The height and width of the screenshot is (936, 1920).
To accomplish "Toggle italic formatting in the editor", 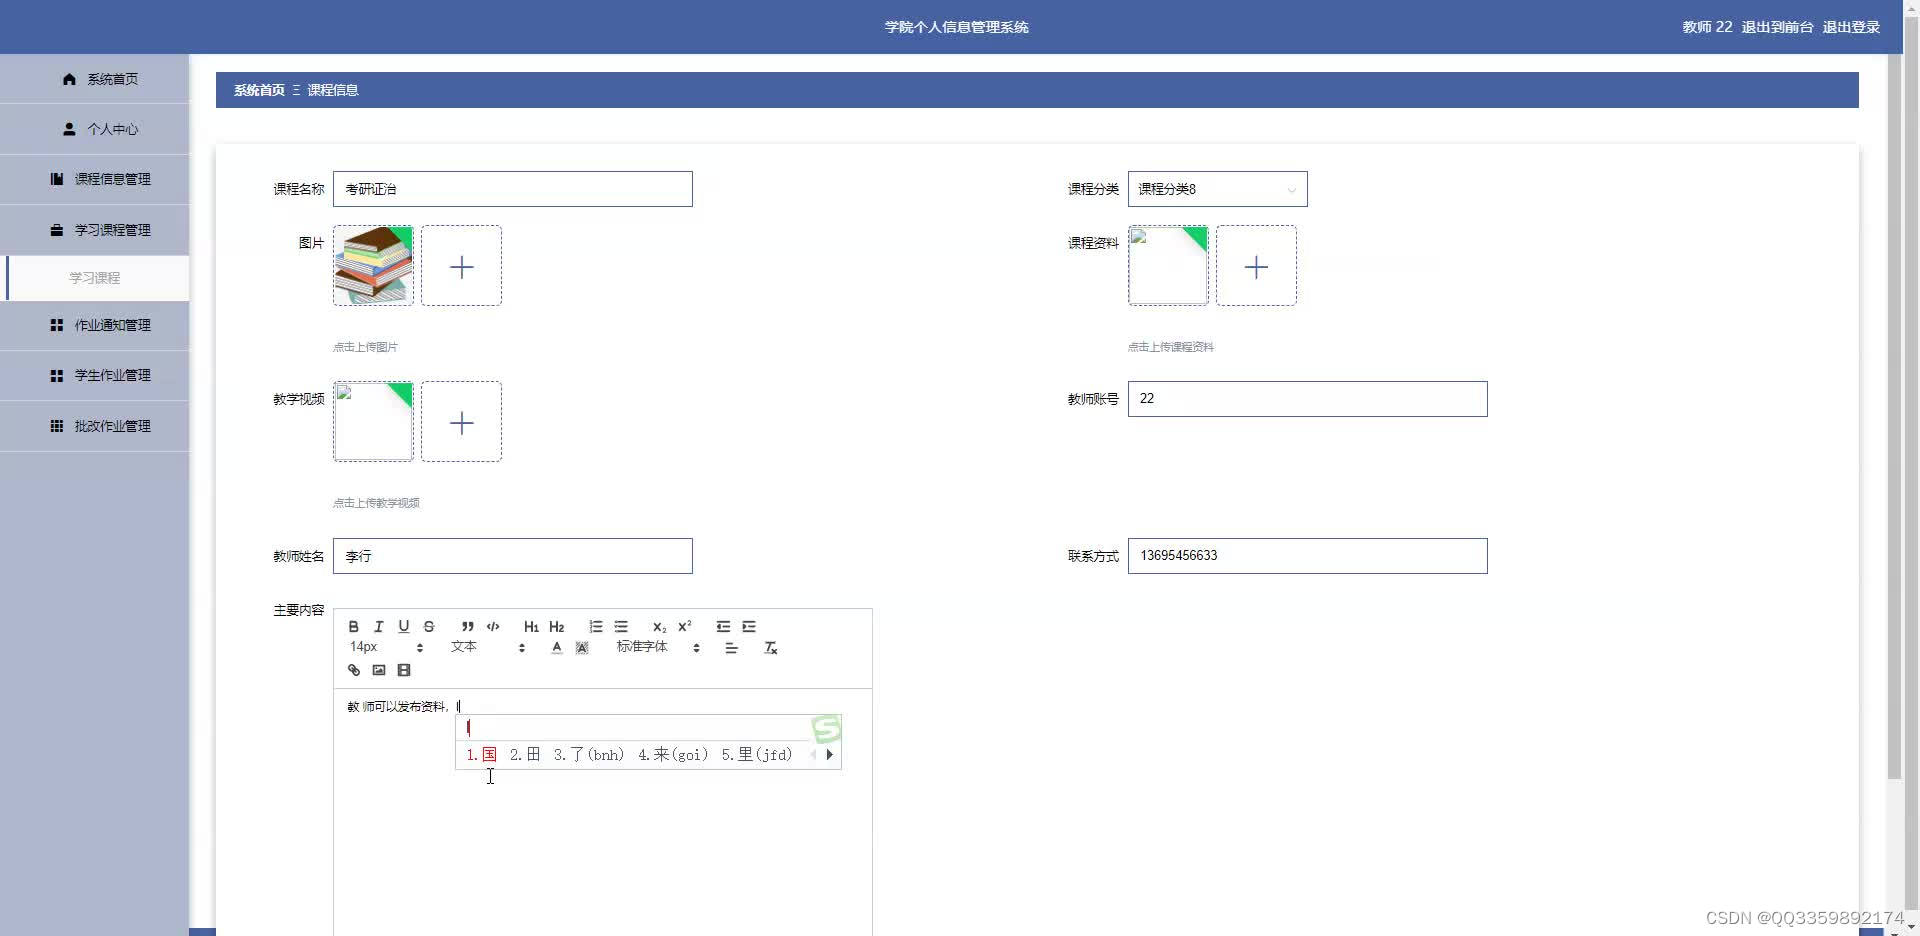I will (x=378, y=627).
